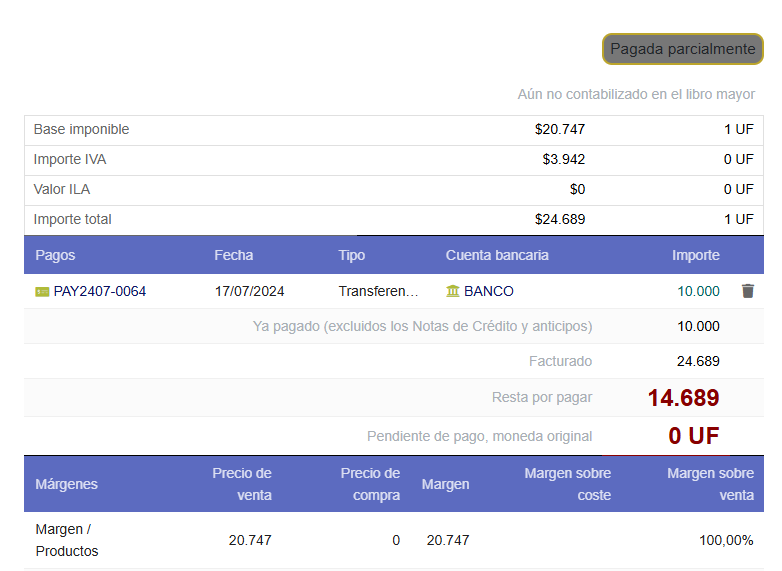Click the Facturado amount 24.689
Viewport: 782px width, 571px height.
[x=698, y=361]
